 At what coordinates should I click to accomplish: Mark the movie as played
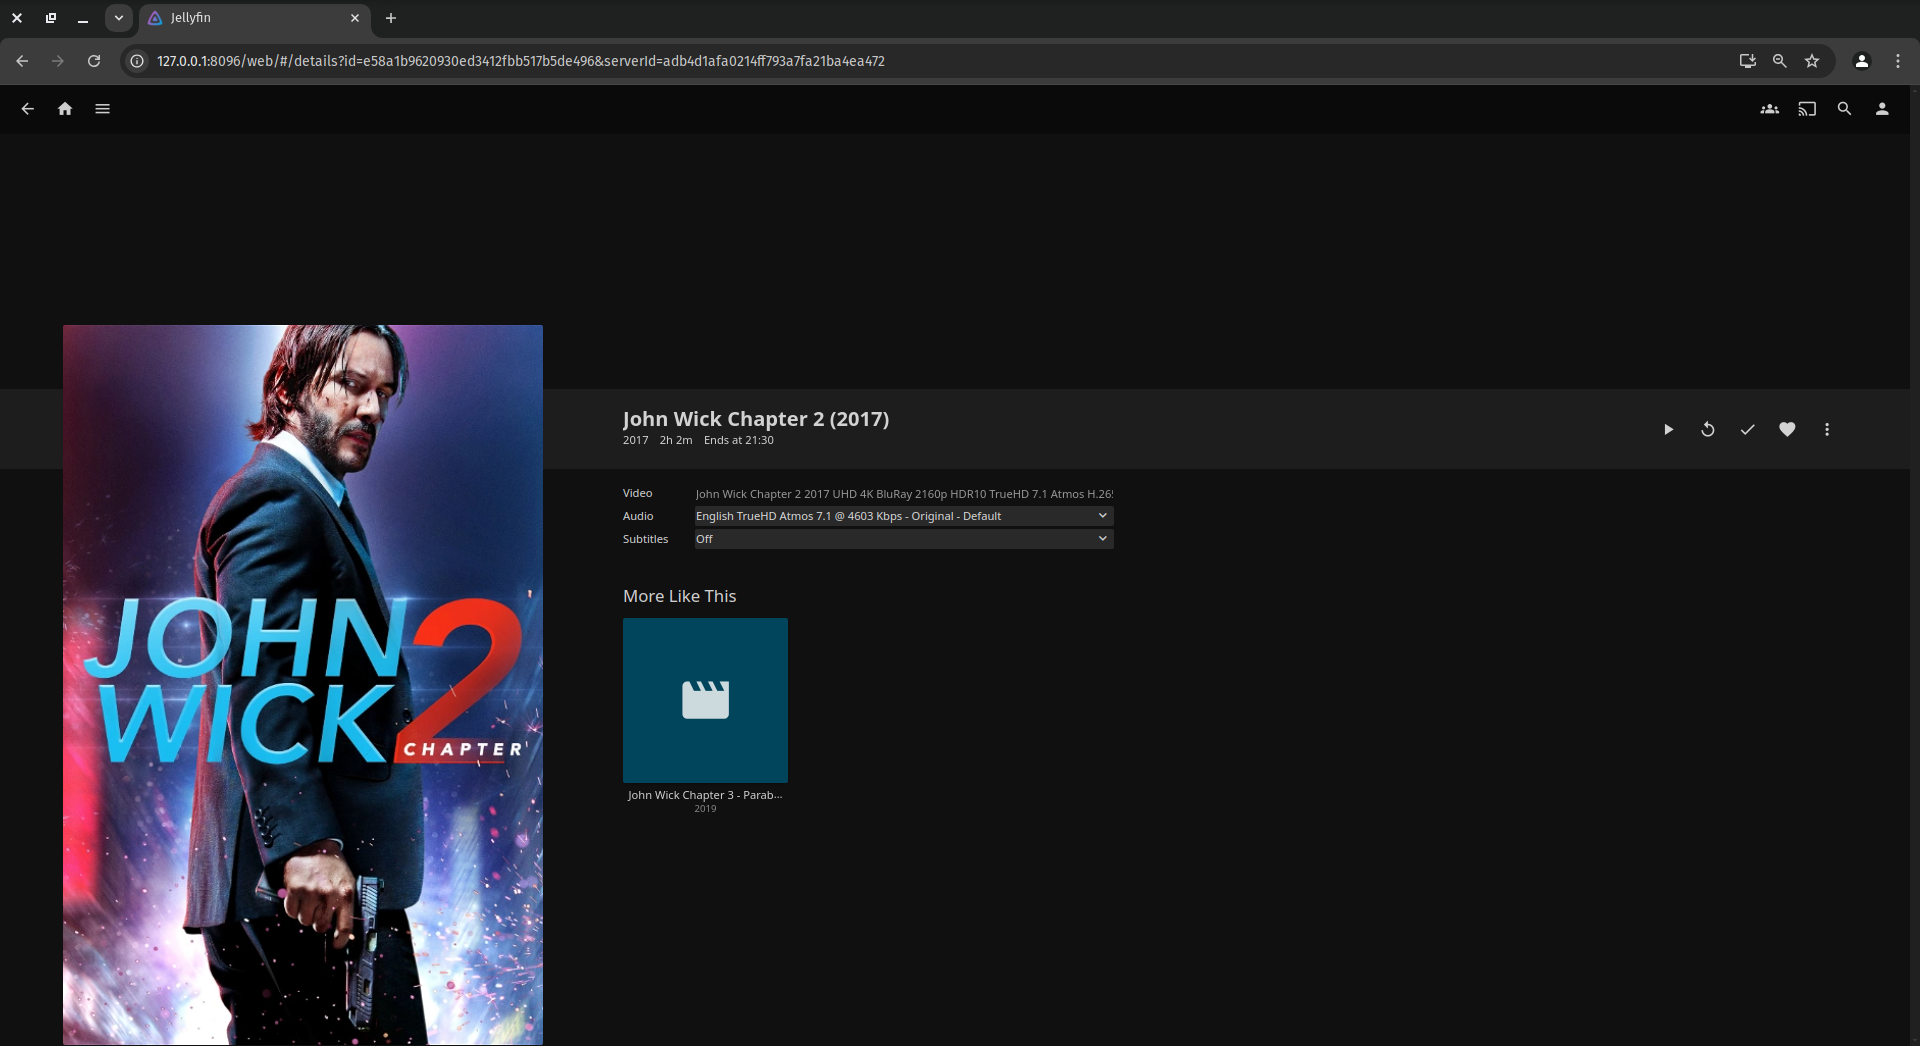pyautogui.click(x=1747, y=429)
